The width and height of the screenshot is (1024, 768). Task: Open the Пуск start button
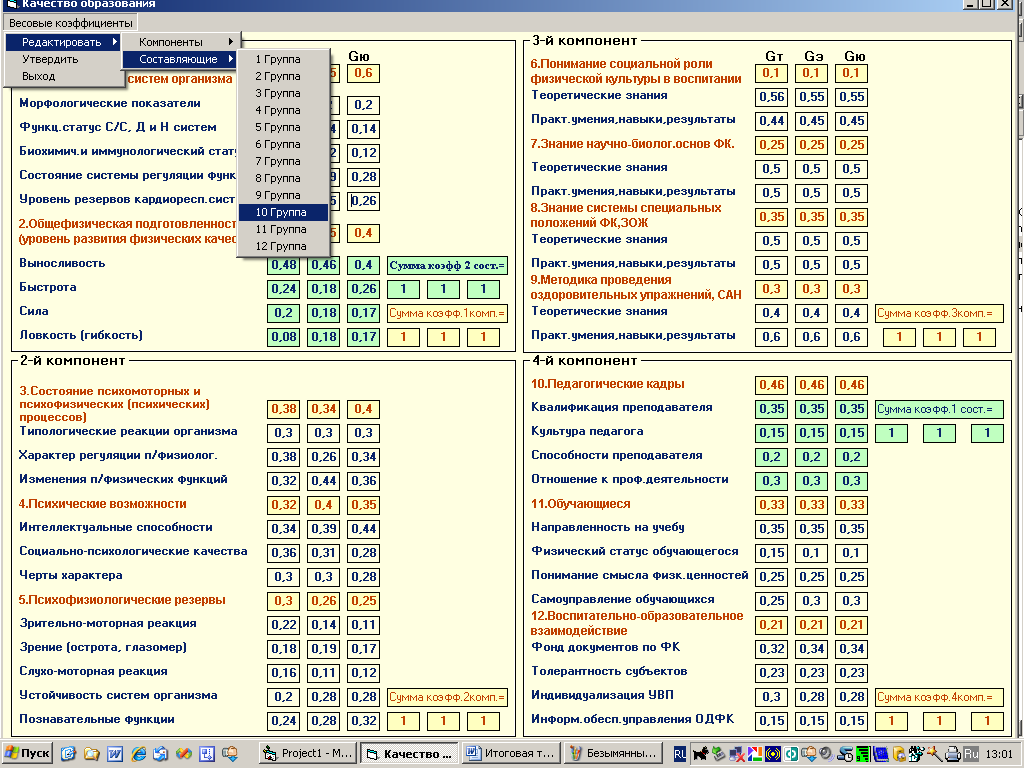[27, 754]
